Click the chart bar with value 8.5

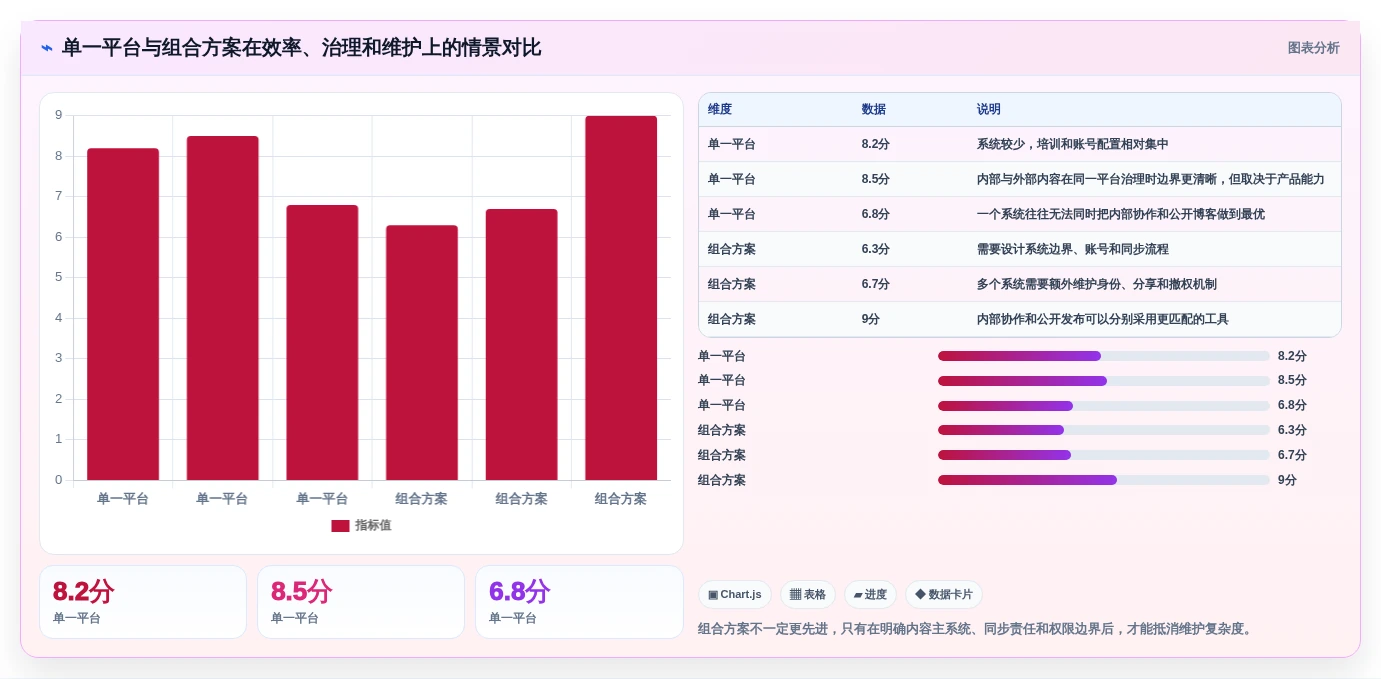[x=222, y=308]
